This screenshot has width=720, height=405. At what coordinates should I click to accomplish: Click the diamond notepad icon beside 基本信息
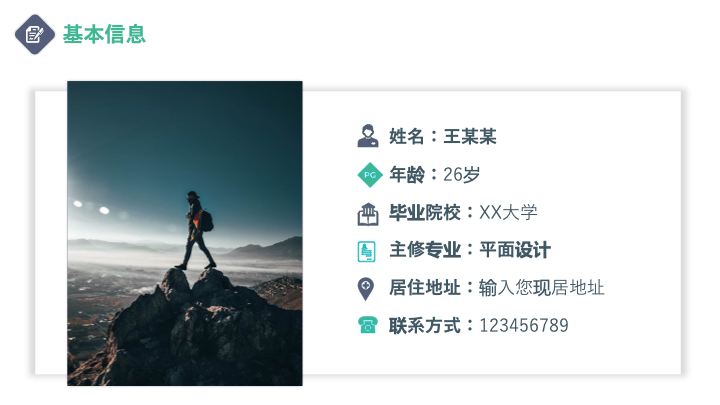(x=35, y=34)
